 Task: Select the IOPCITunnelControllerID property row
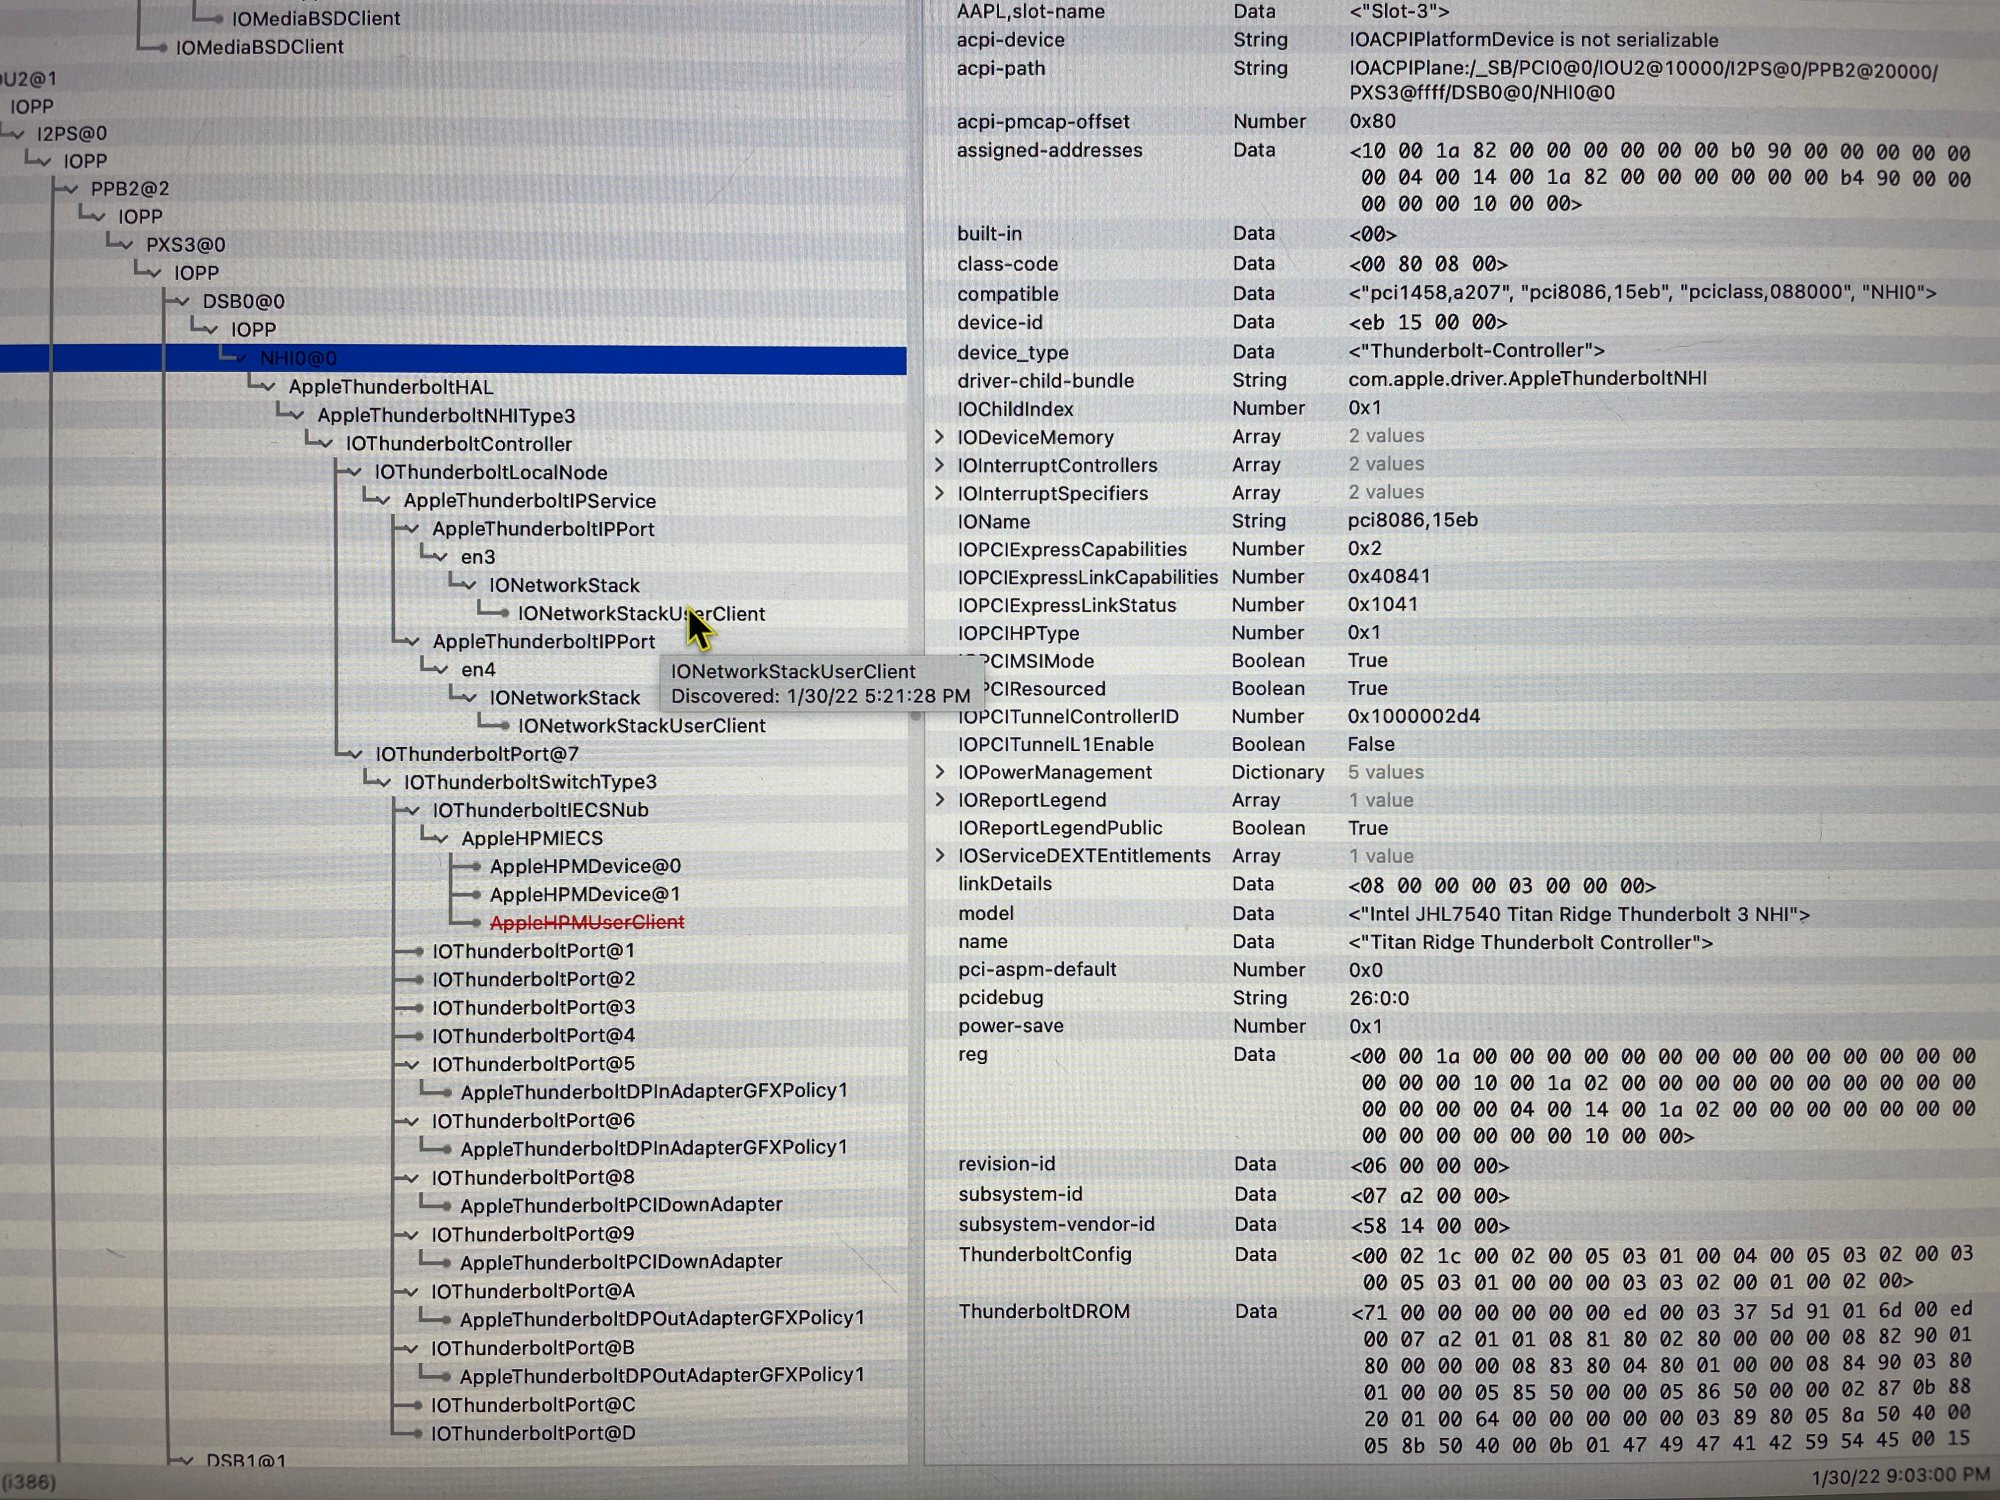tap(1068, 716)
